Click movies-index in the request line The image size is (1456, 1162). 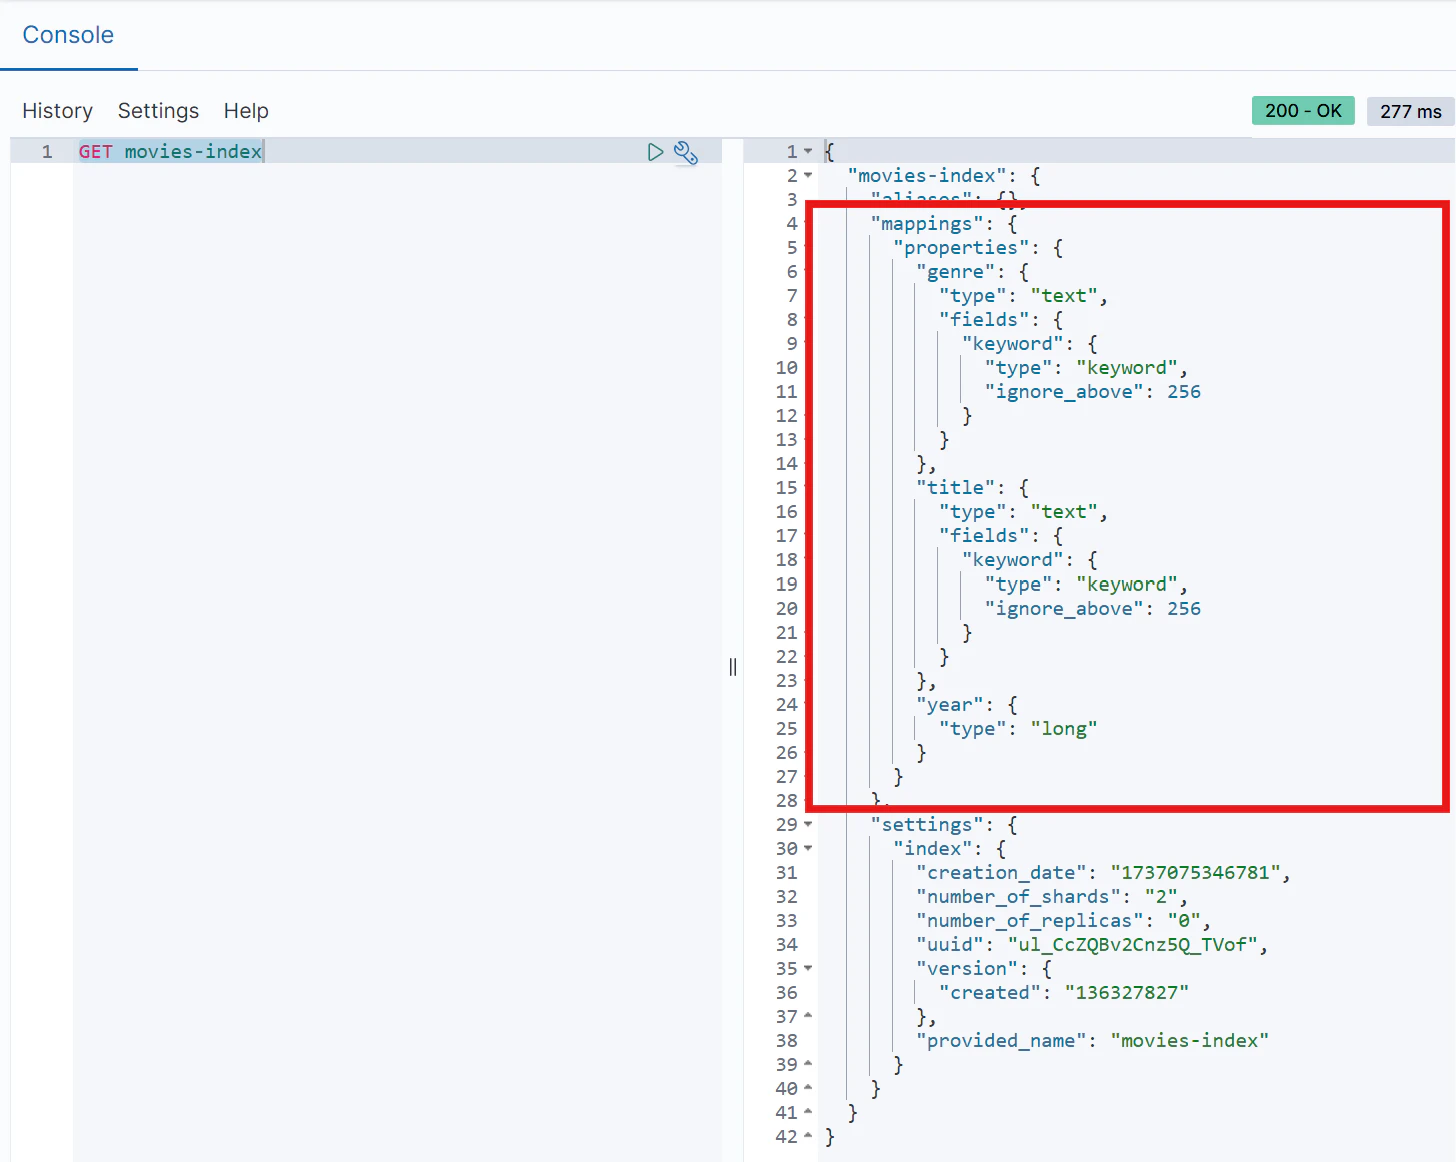(193, 152)
